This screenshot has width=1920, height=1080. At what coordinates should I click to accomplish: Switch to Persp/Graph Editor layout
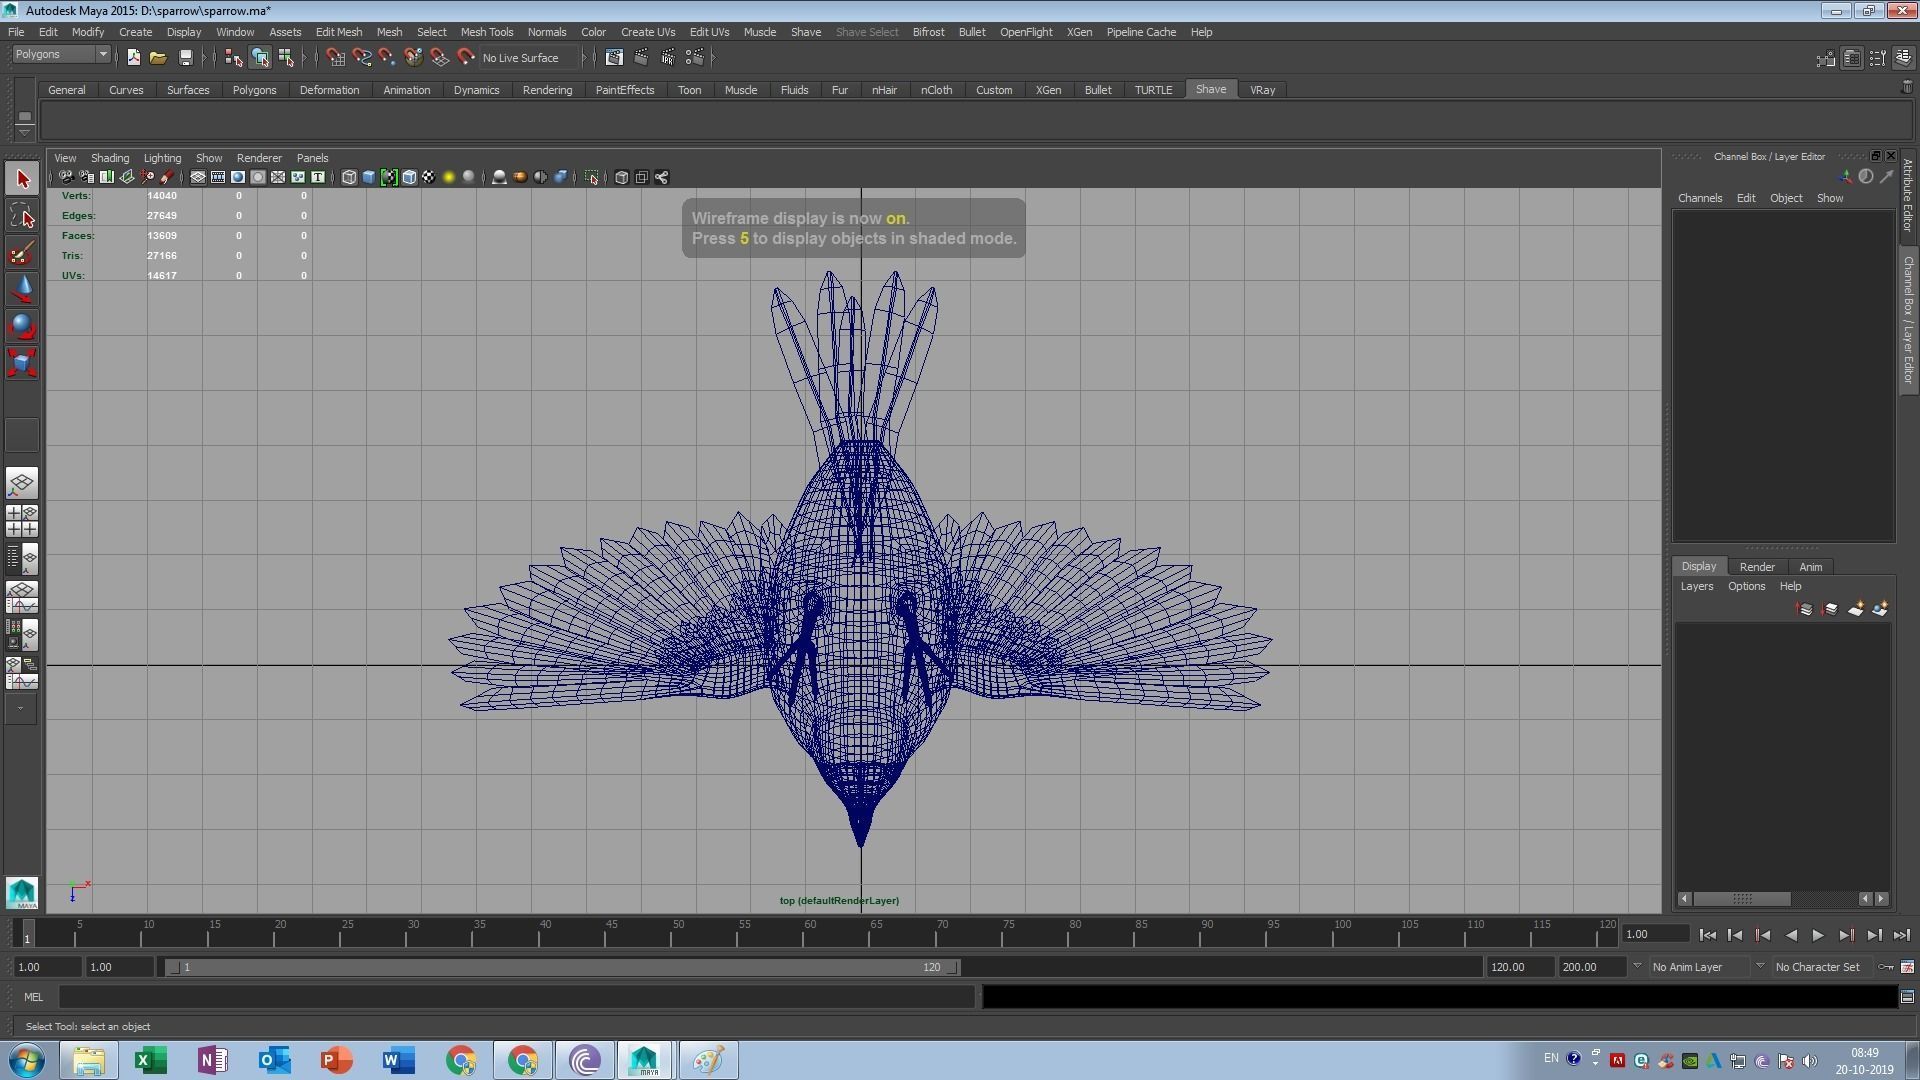click(22, 597)
